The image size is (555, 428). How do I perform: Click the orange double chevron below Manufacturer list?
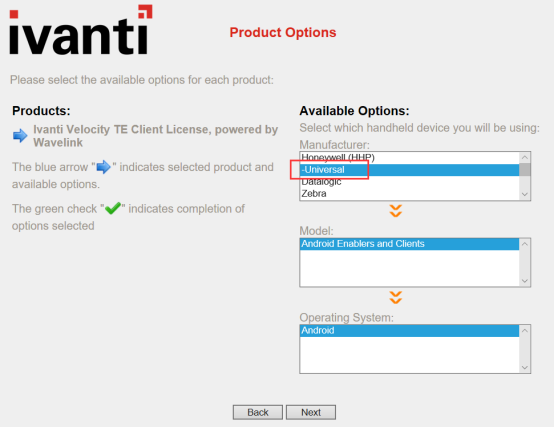(395, 211)
